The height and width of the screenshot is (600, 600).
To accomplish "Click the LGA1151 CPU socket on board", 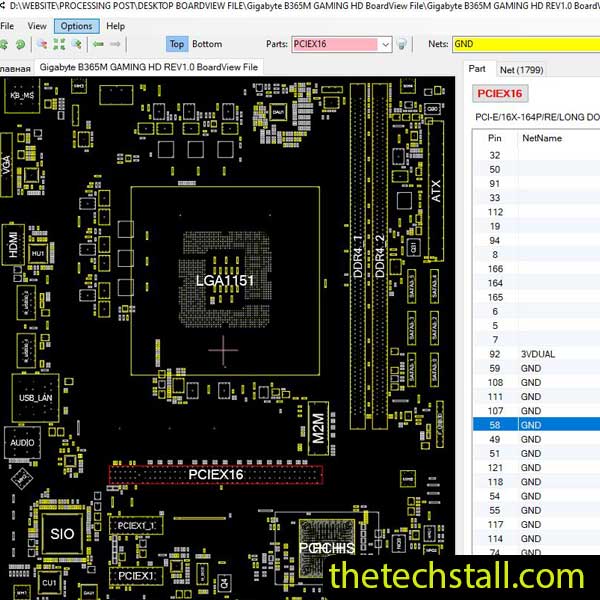I will coord(225,281).
